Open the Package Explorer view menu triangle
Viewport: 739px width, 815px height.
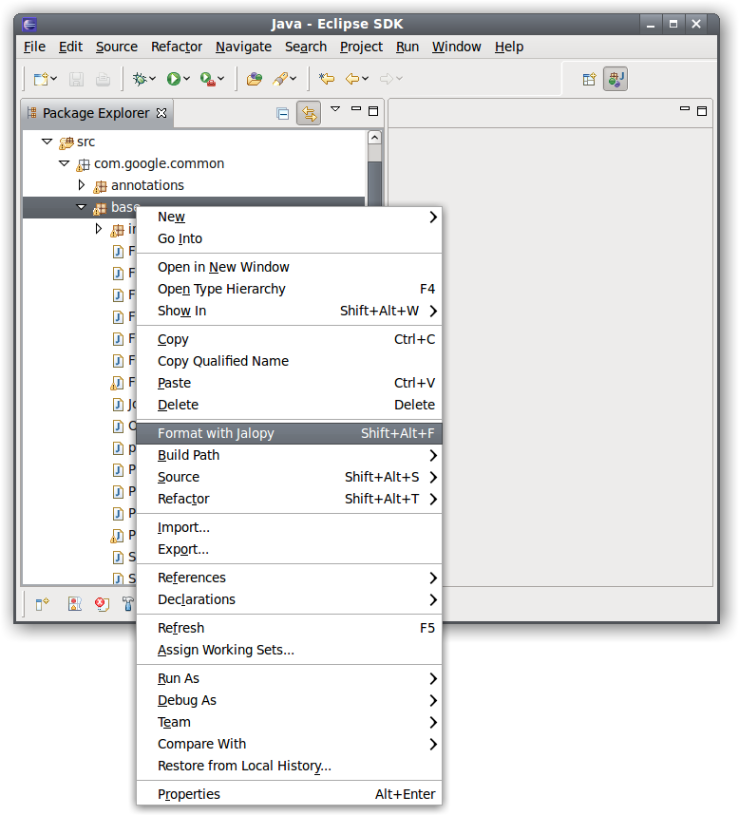(x=335, y=109)
